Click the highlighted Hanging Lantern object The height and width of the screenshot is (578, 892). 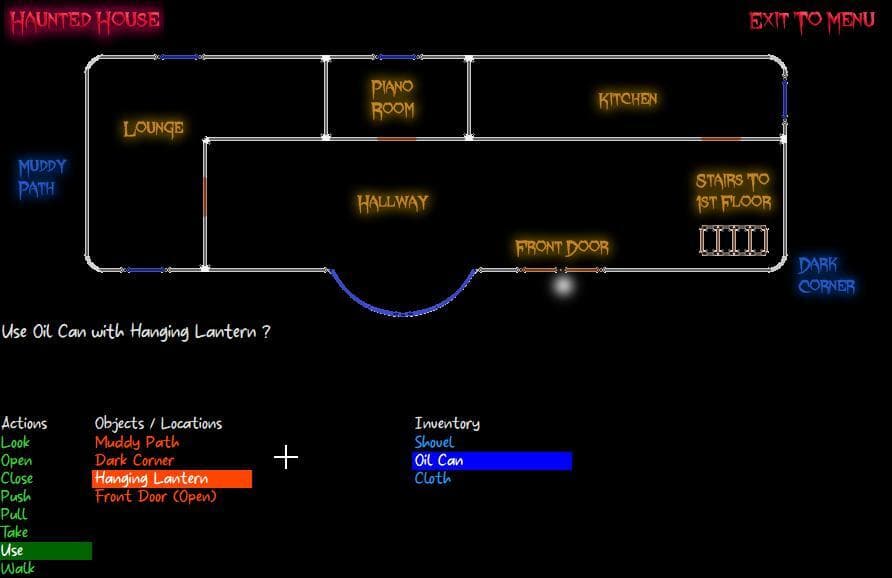coord(172,478)
